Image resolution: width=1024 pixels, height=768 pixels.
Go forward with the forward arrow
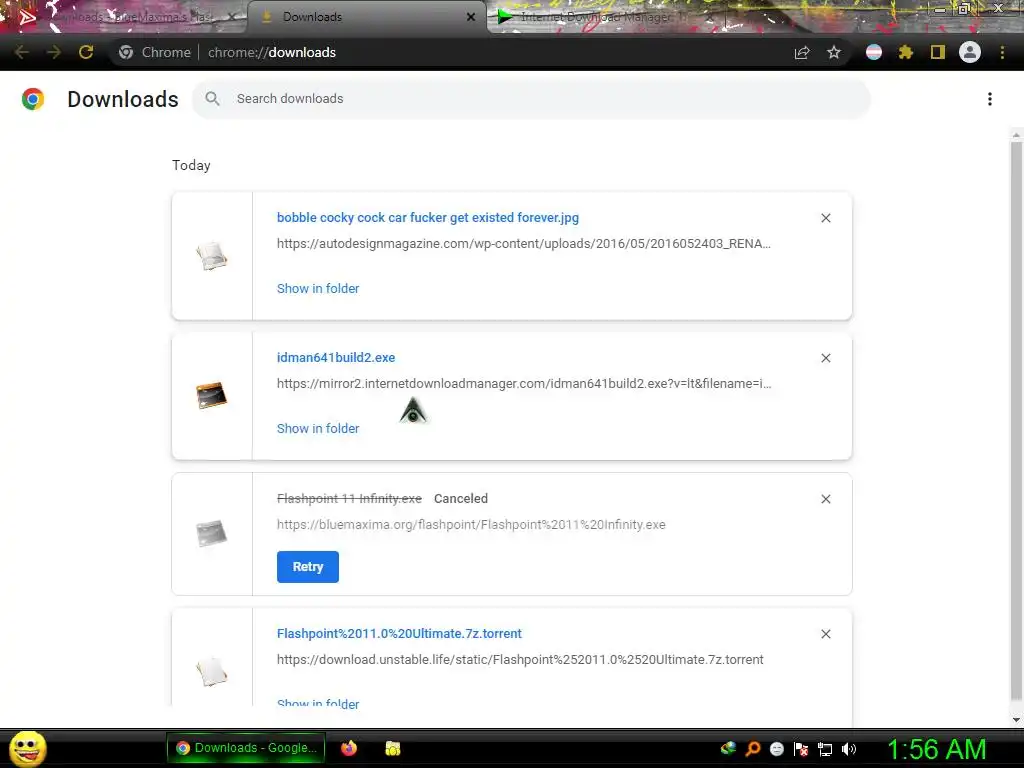(x=54, y=52)
